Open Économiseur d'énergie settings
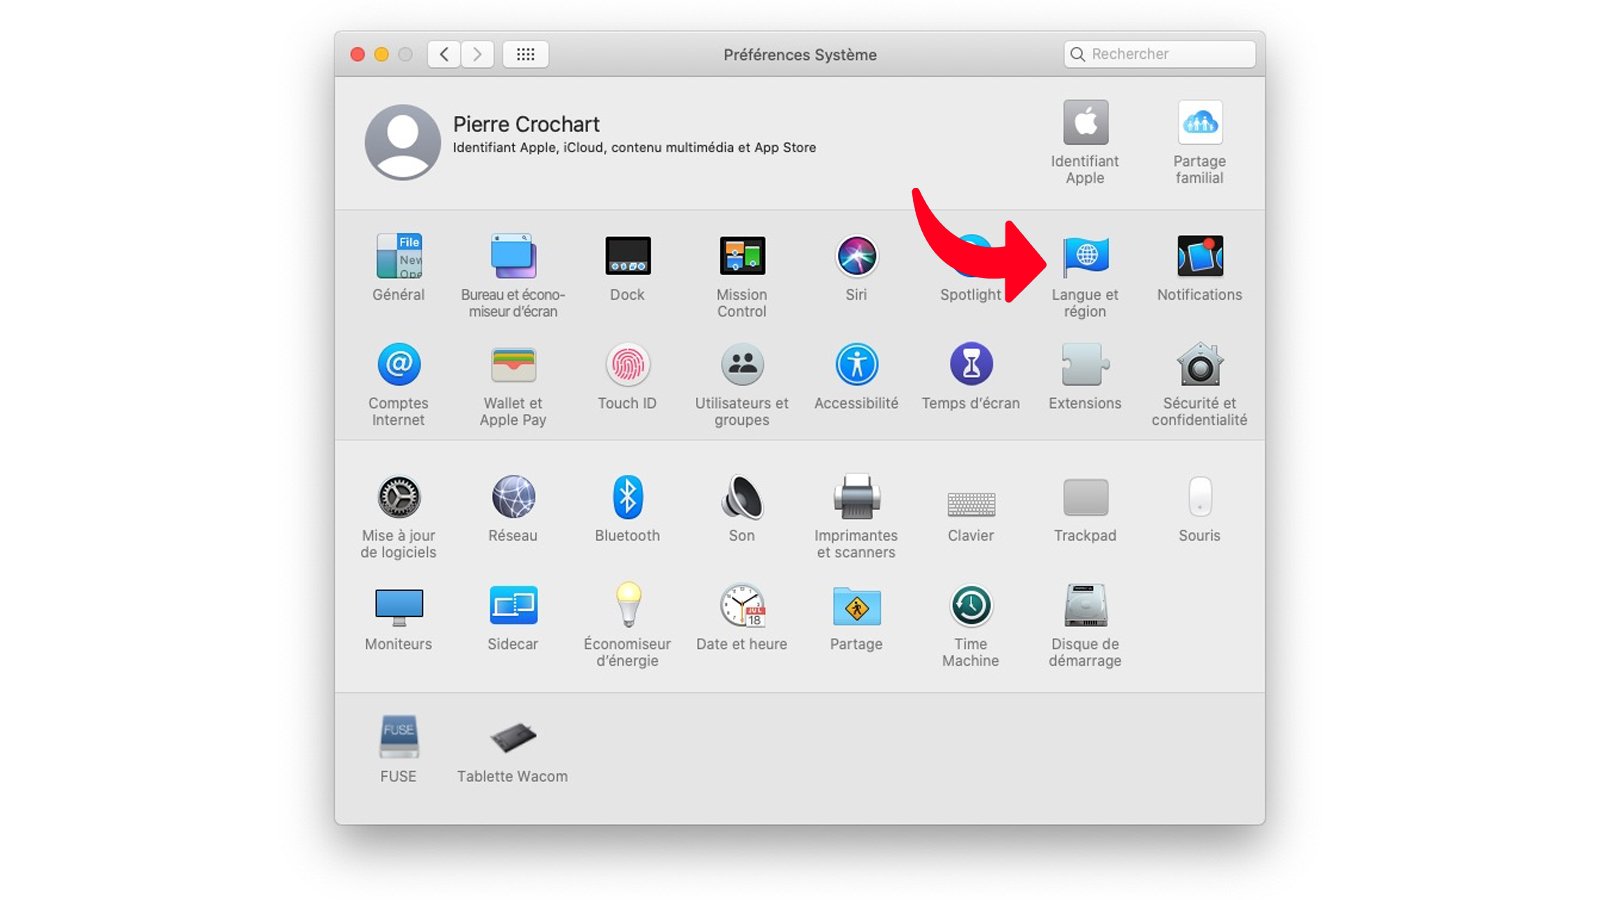 coord(627,606)
